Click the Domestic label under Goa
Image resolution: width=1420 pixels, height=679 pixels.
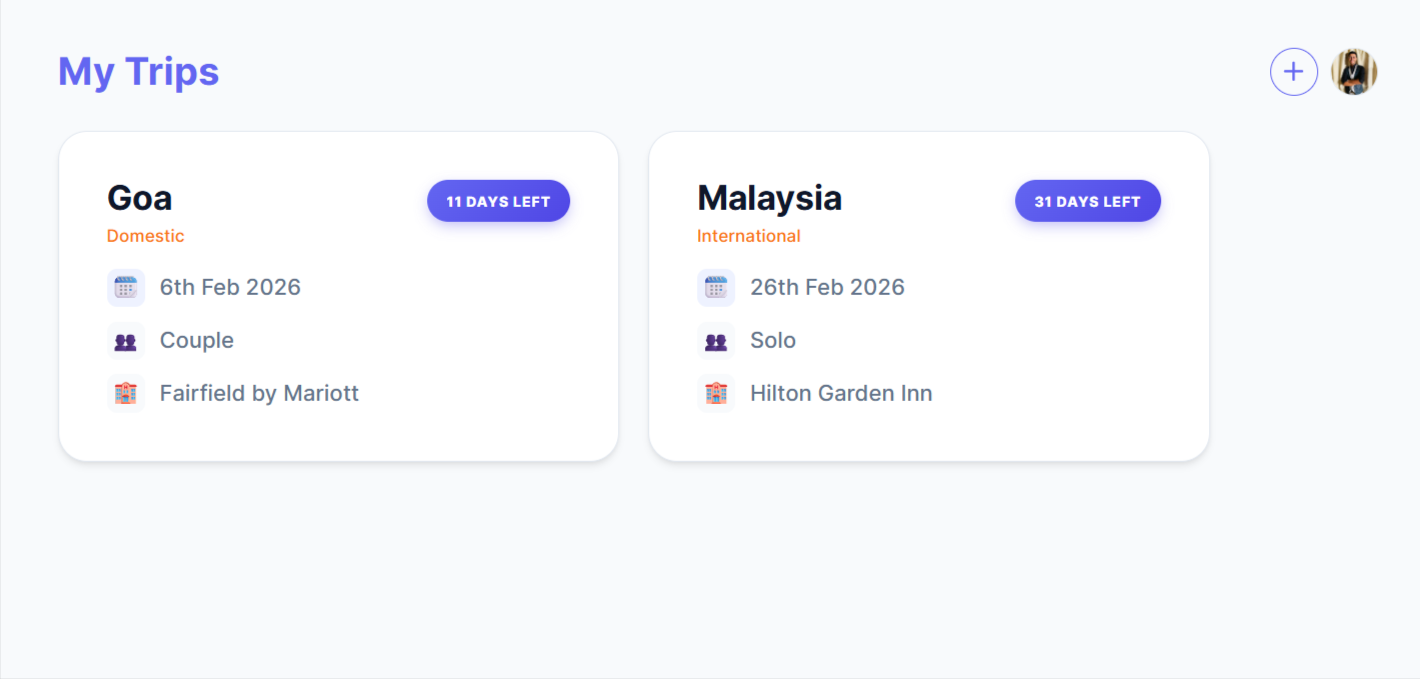(145, 236)
